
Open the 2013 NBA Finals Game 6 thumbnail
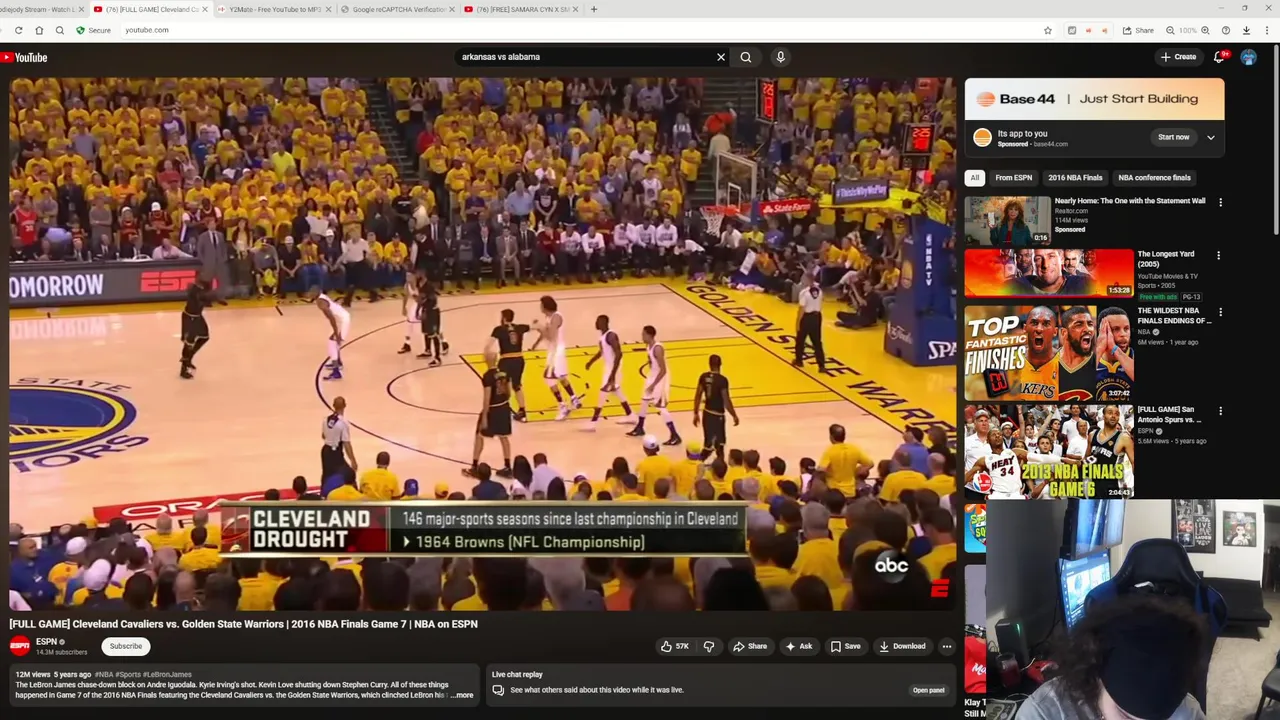tap(1049, 451)
